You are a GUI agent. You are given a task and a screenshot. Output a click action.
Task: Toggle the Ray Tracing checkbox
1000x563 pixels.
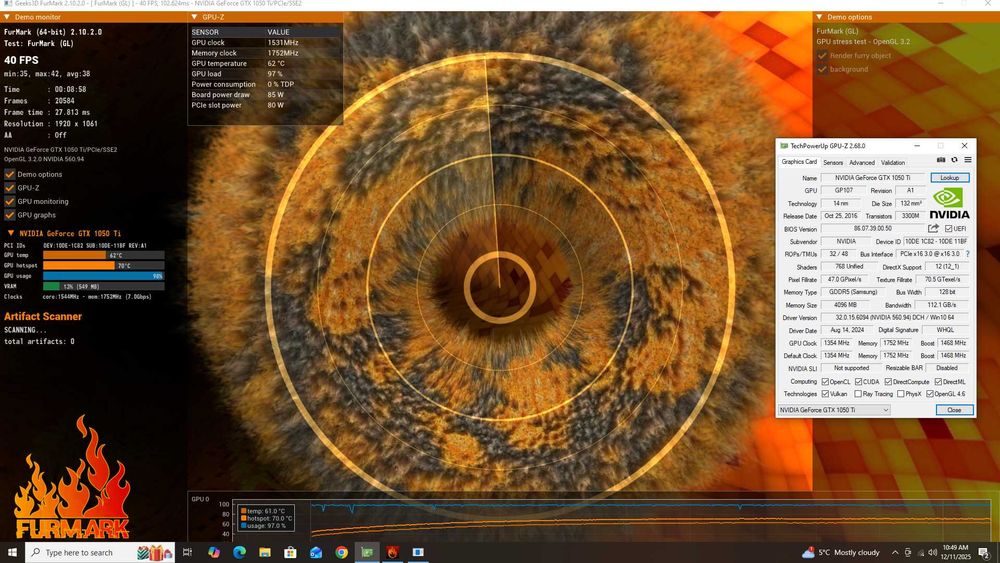click(858, 394)
